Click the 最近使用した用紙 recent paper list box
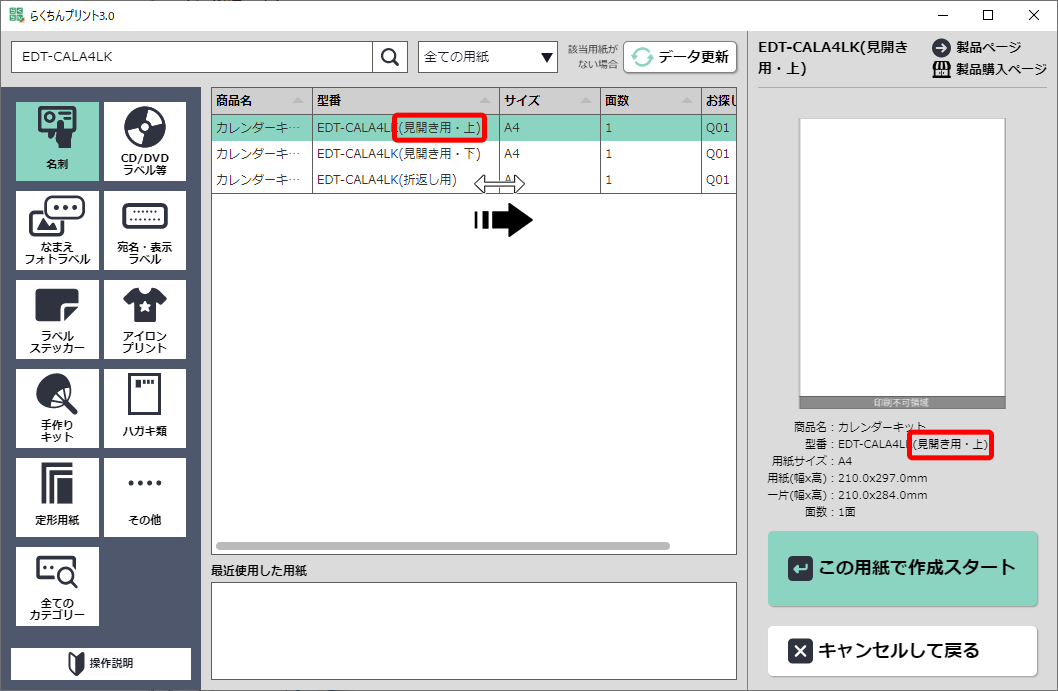1058x691 pixels. (x=474, y=631)
